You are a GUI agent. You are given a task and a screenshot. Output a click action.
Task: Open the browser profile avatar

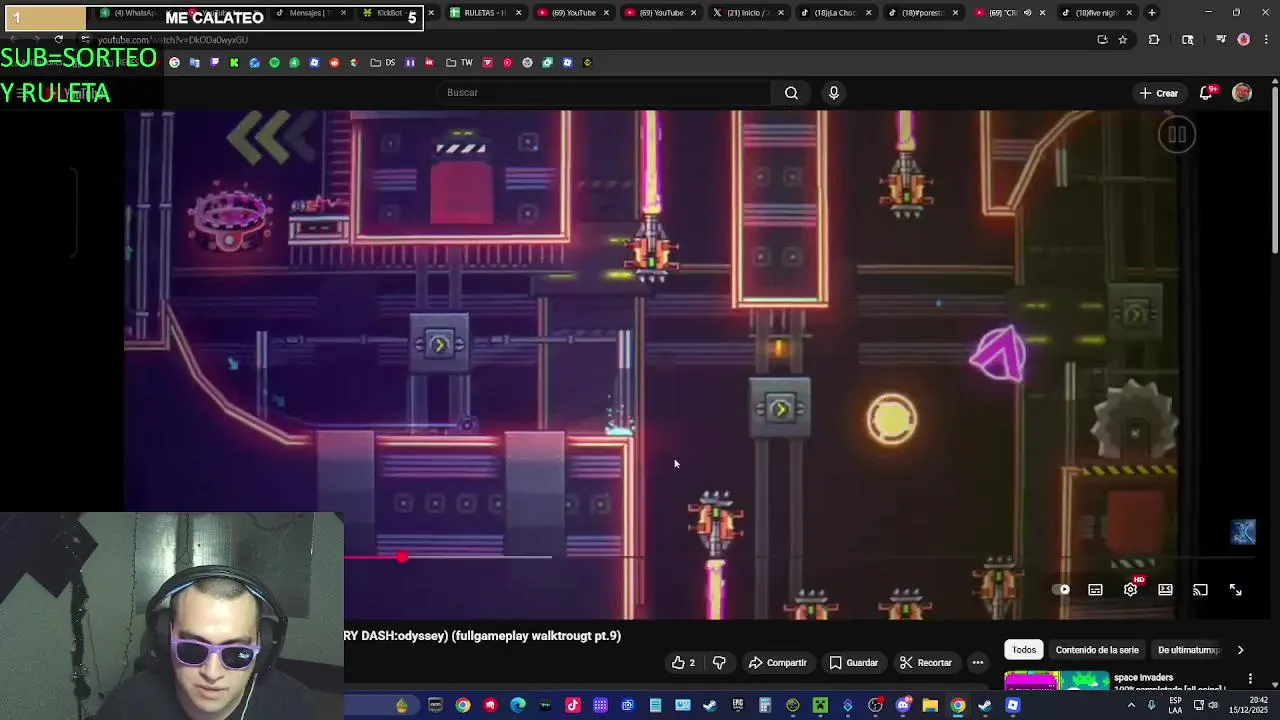coord(1243,40)
